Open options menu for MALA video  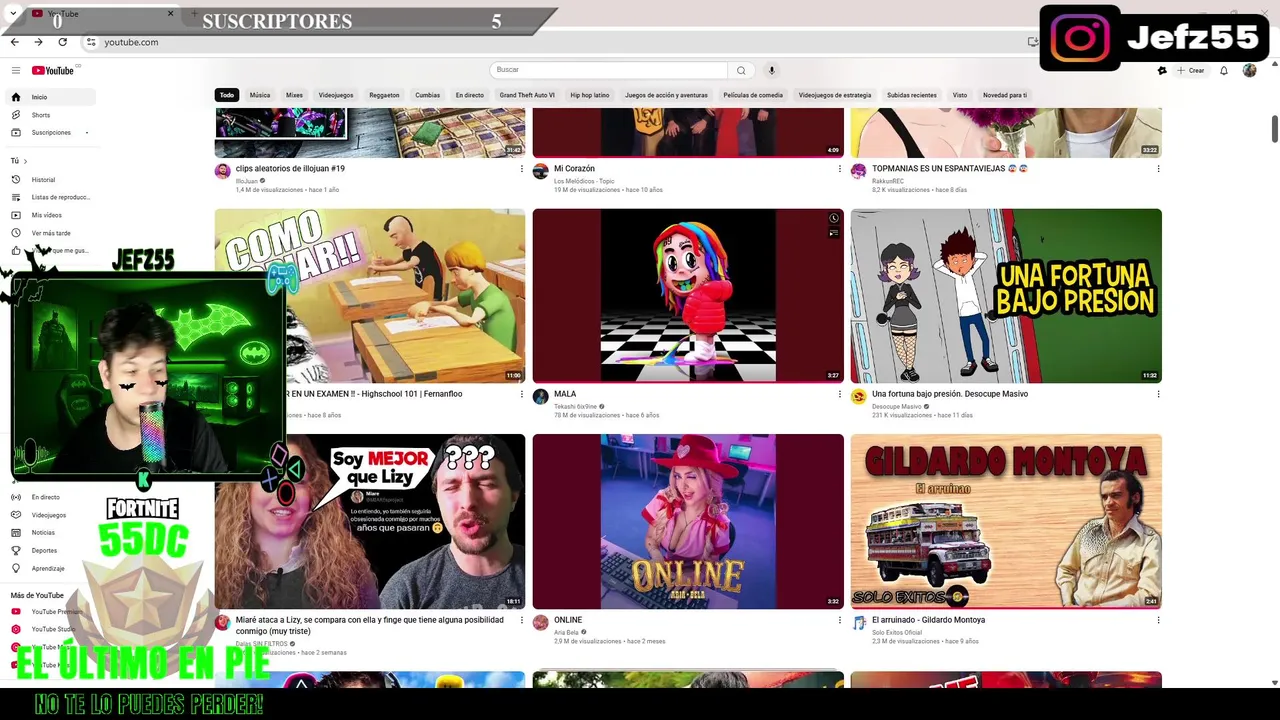point(839,394)
